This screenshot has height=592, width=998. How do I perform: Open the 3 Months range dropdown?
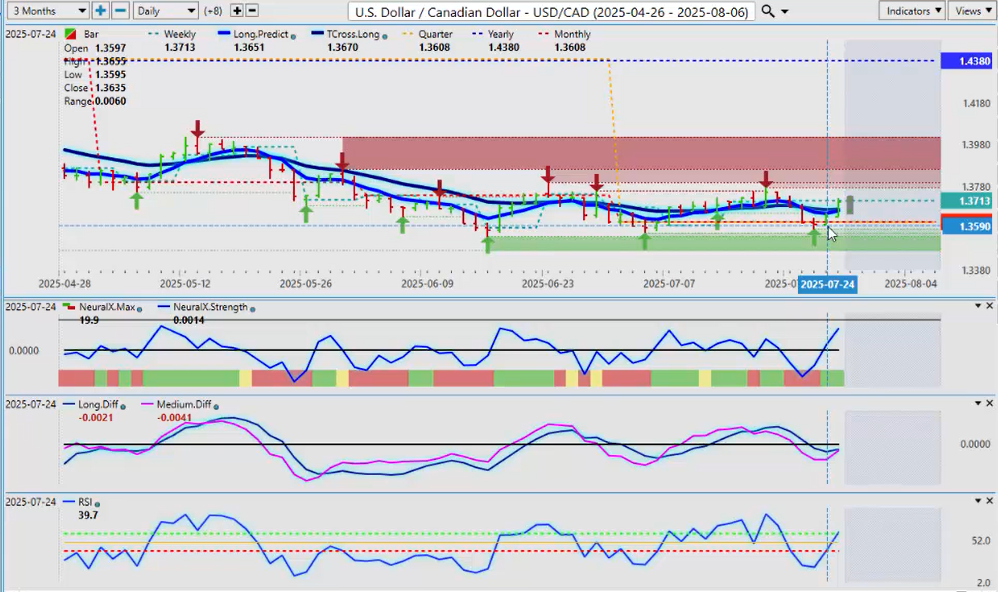[46, 10]
